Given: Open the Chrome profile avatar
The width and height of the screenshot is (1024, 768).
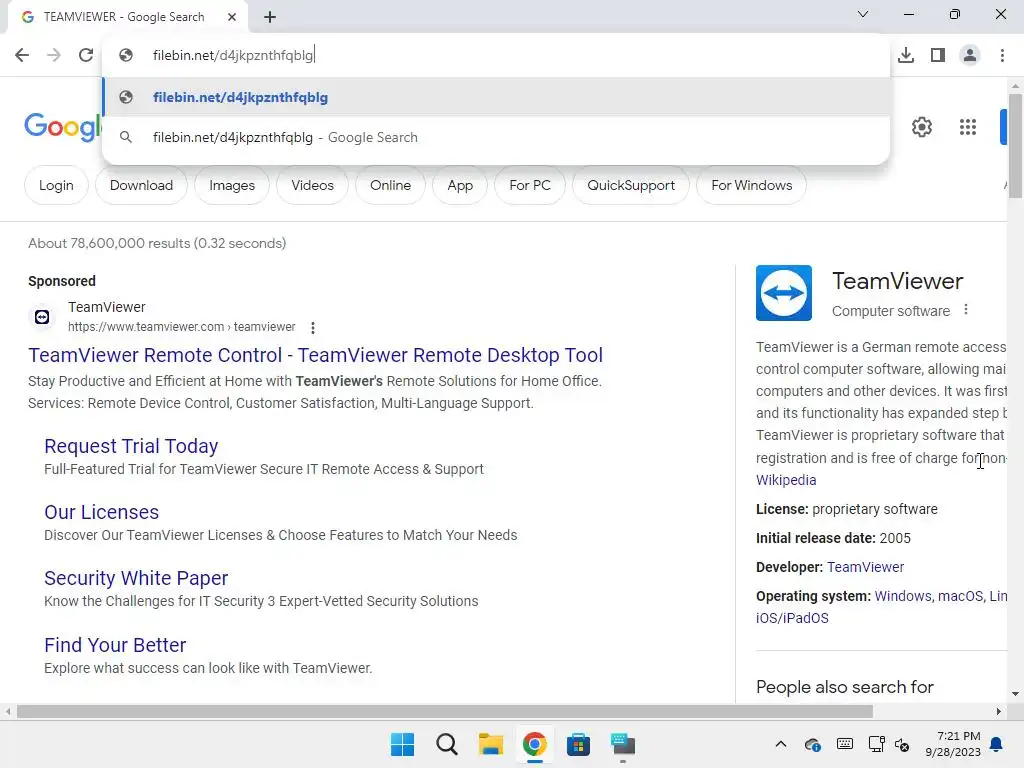Looking at the screenshot, I should [970, 55].
